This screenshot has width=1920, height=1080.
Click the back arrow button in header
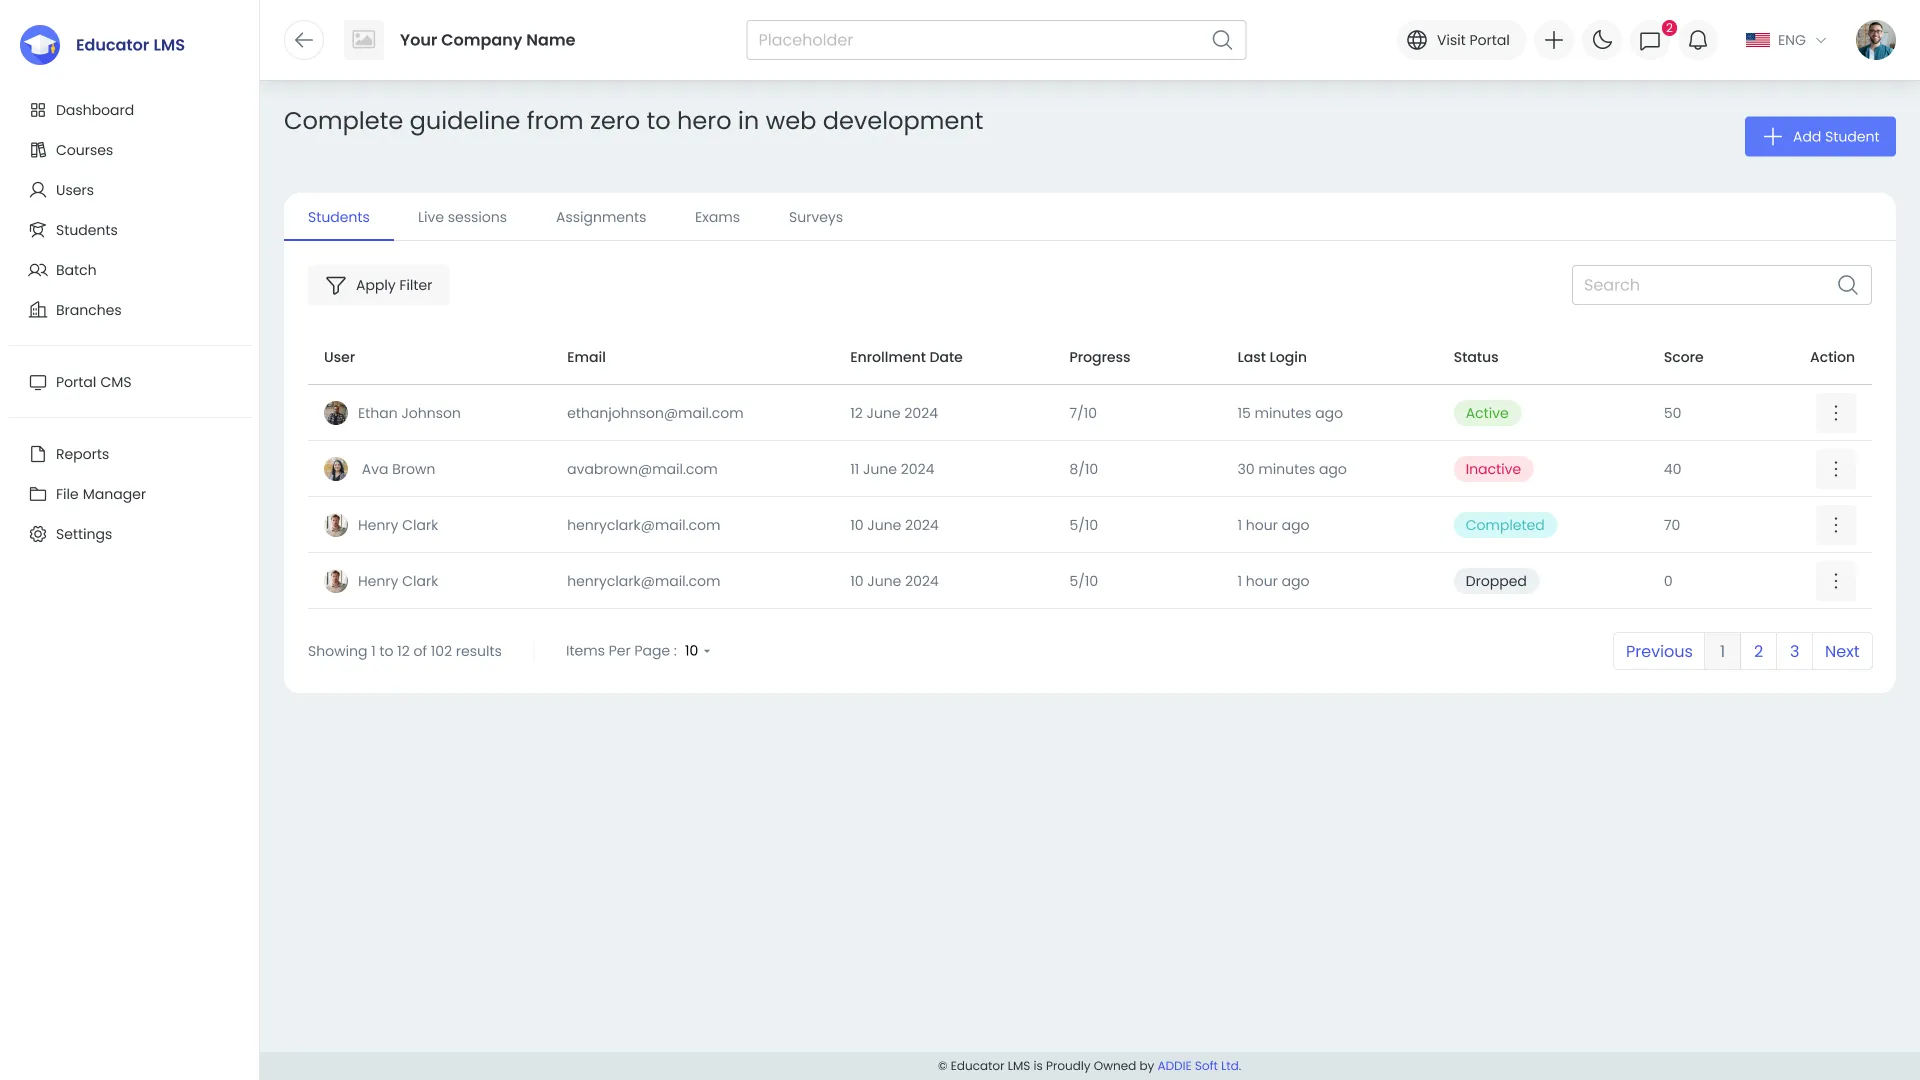(304, 40)
